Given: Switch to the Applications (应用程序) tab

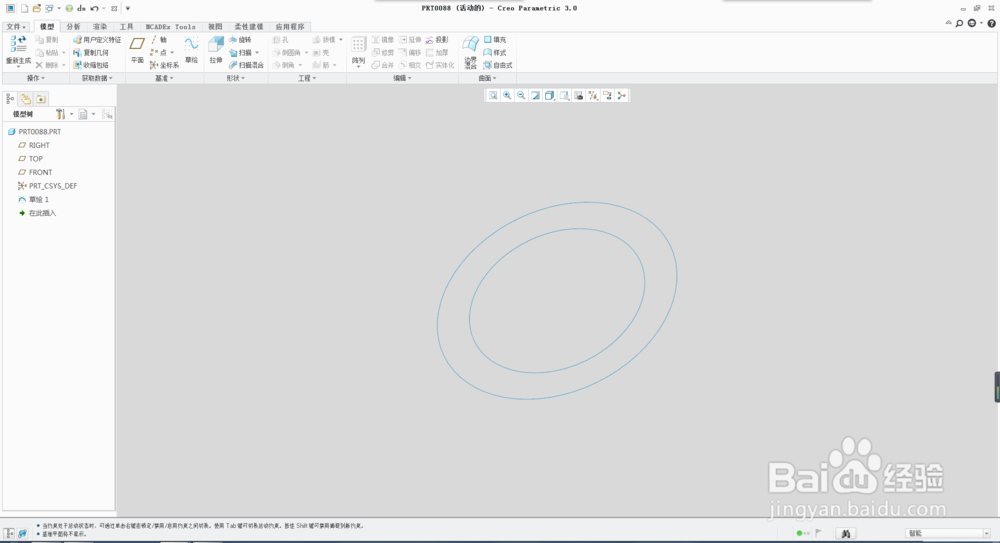Looking at the screenshot, I should point(290,27).
